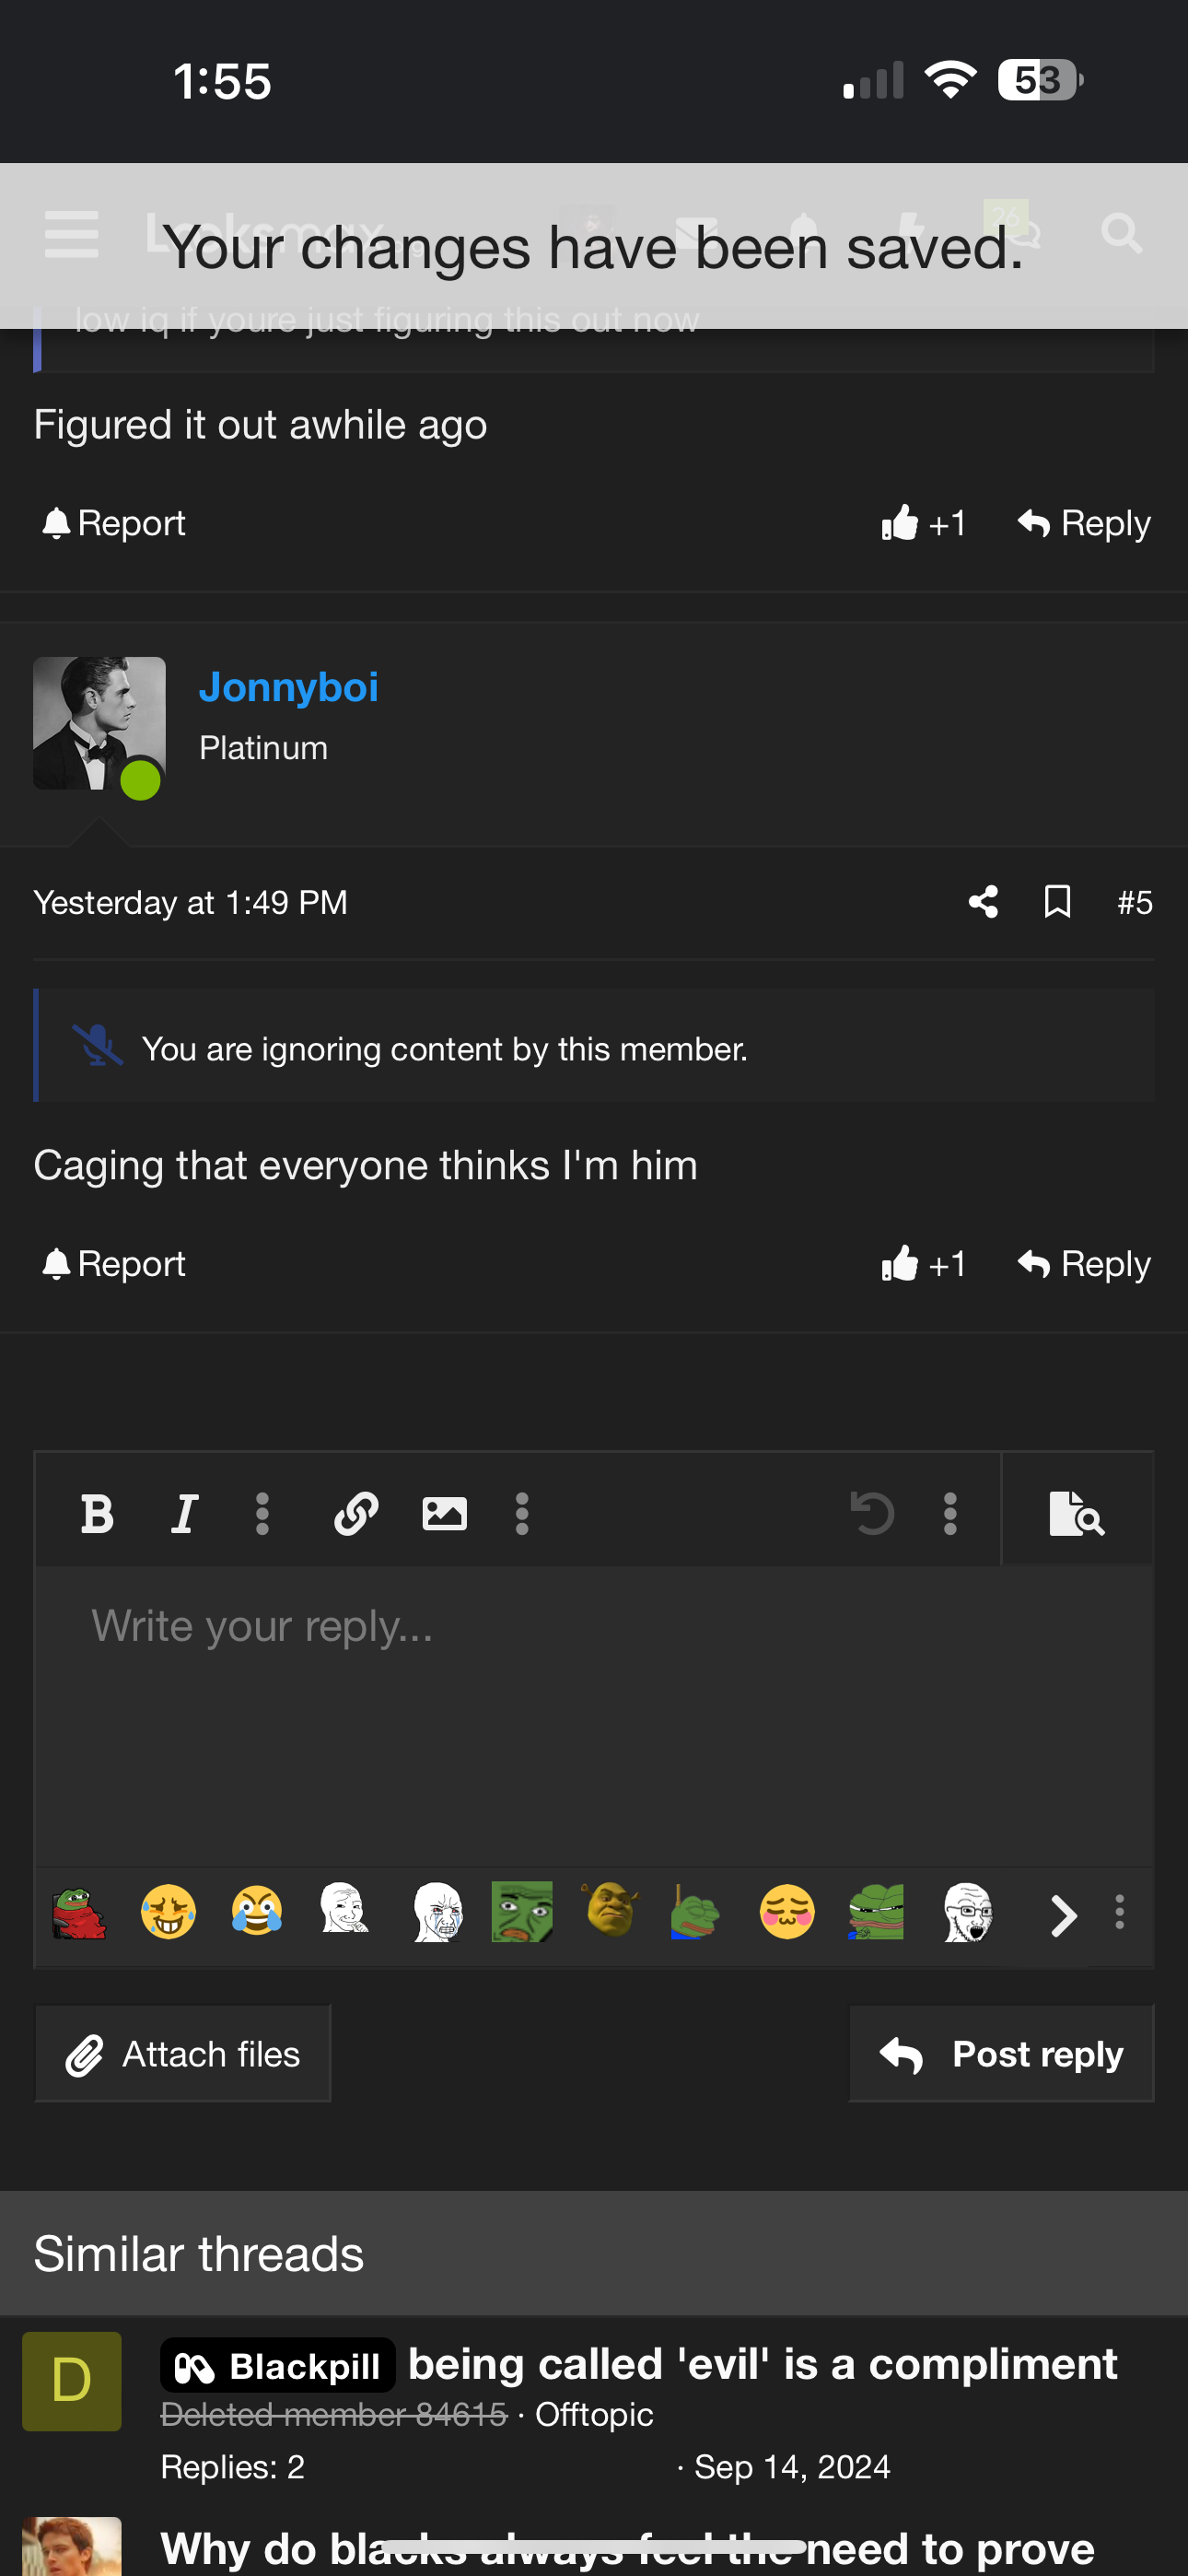This screenshot has height=2576, width=1188.
Task: Open Jonnyboi's profile link
Action: point(288,687)
